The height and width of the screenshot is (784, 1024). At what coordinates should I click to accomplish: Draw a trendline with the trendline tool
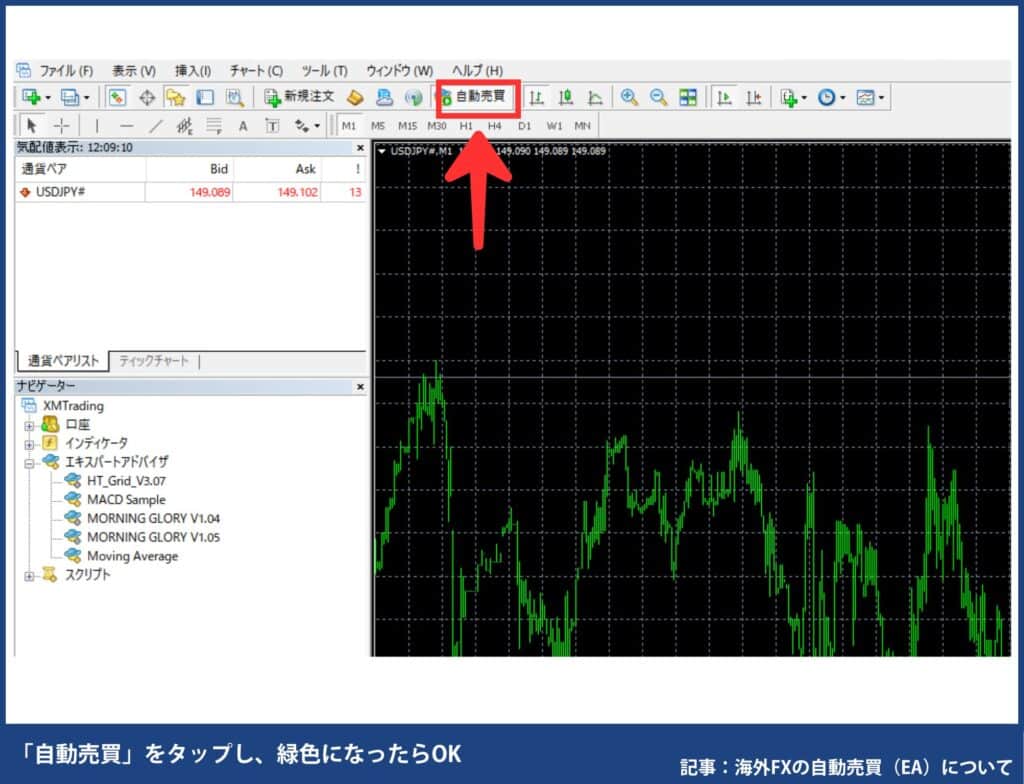click(155, 126)
